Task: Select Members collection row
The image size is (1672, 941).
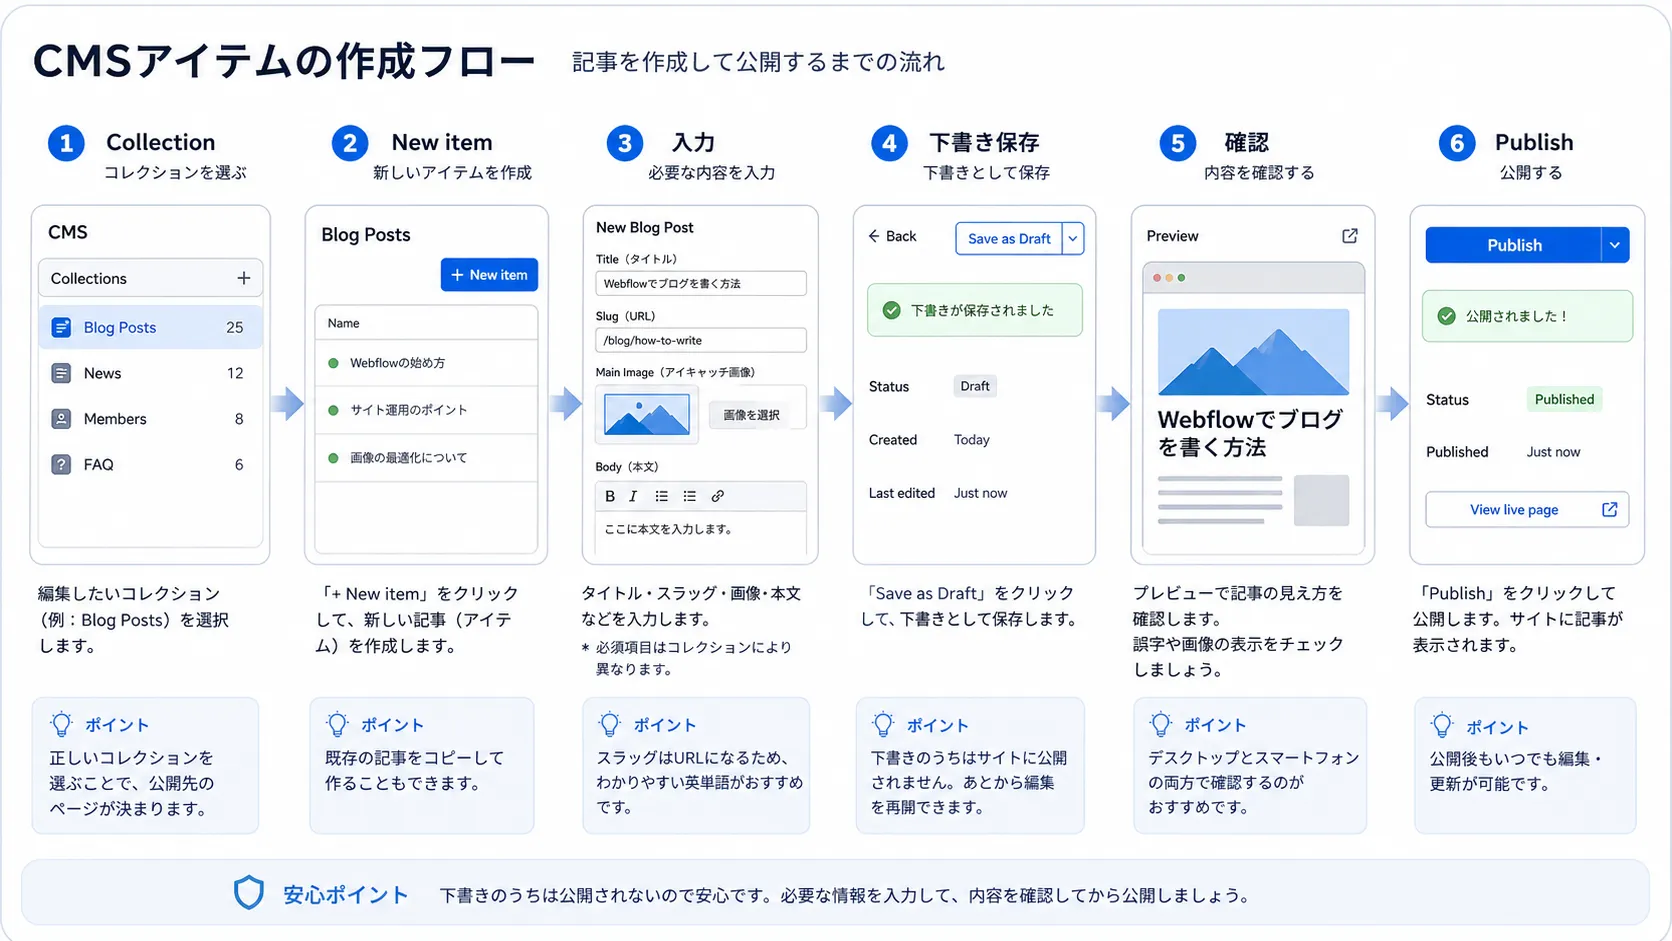Action: 150,419
